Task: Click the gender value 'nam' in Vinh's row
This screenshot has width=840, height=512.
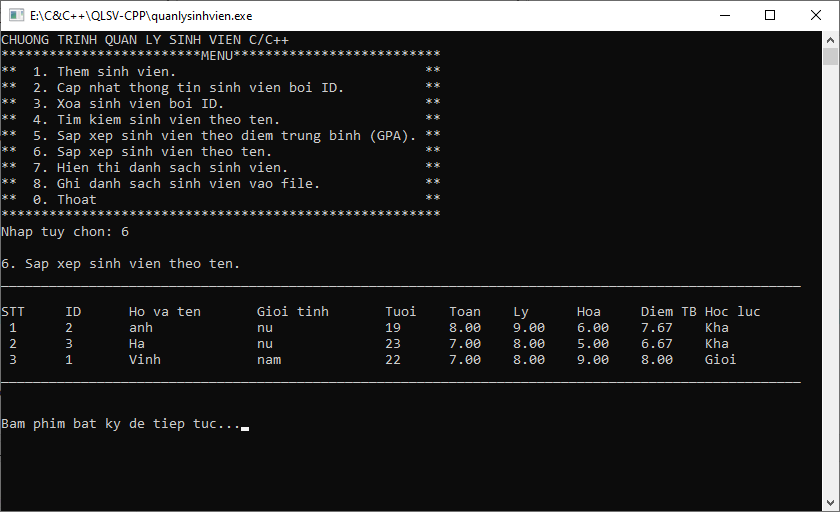Action: [x=269, y=360]
